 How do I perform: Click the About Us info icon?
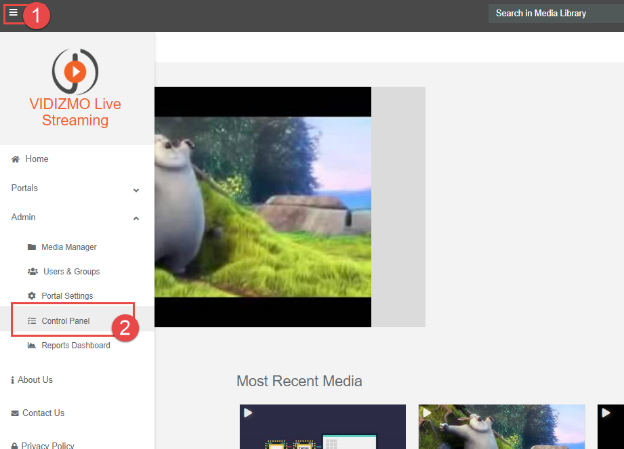12,380
